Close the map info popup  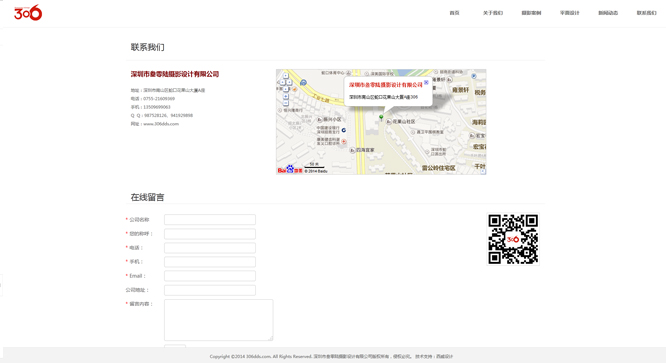[426, 82]
